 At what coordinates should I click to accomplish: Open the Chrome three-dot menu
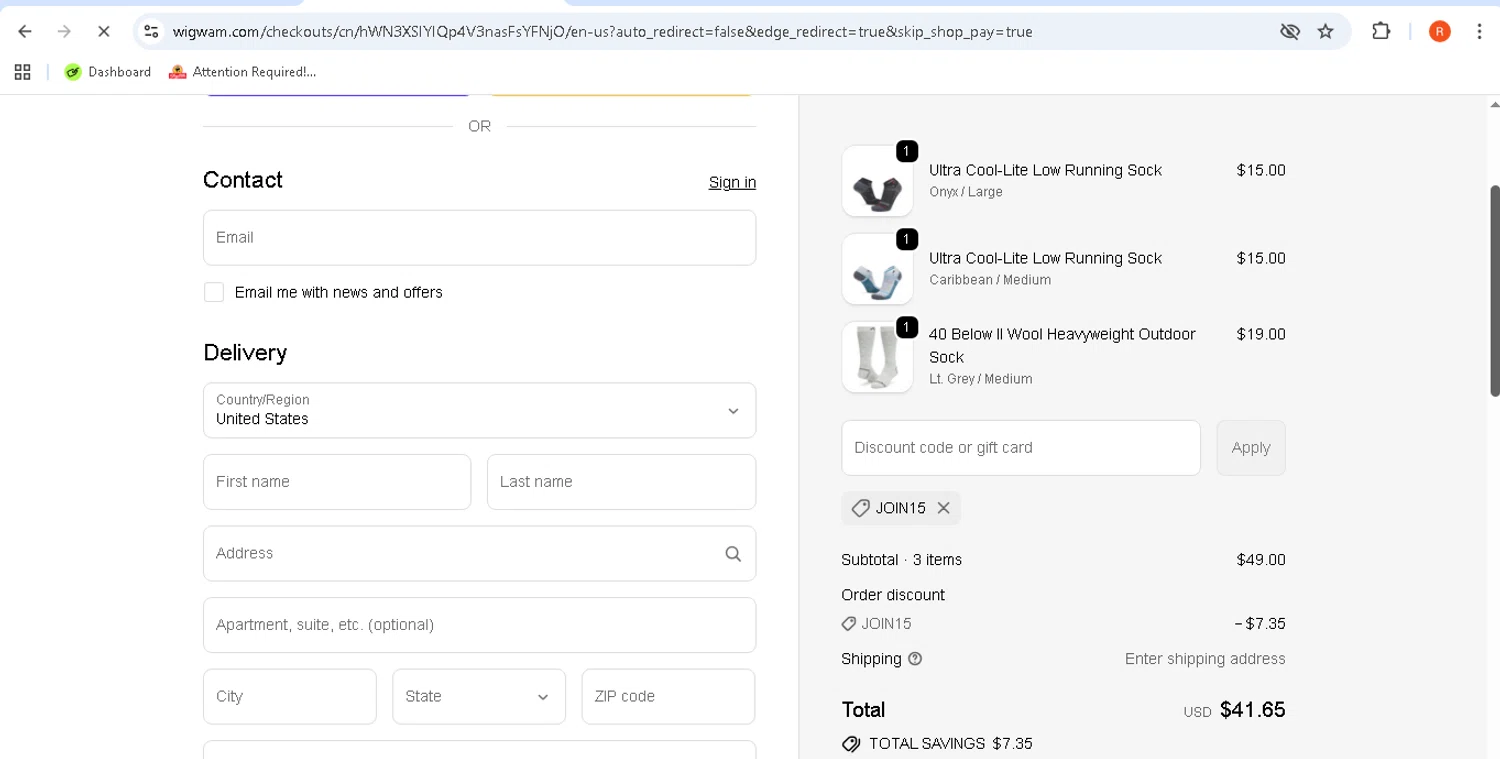pos(1479,31)
